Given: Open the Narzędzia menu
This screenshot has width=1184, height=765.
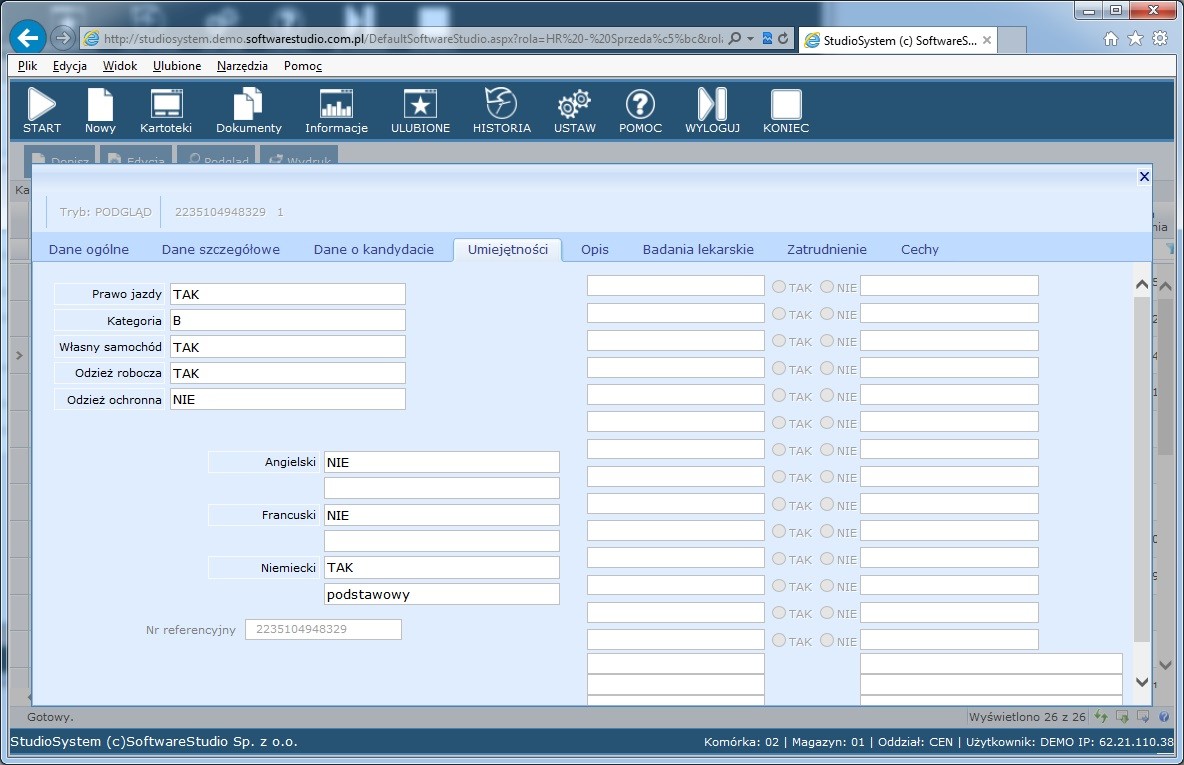Looking at the screenshot, I should [242, 66].
